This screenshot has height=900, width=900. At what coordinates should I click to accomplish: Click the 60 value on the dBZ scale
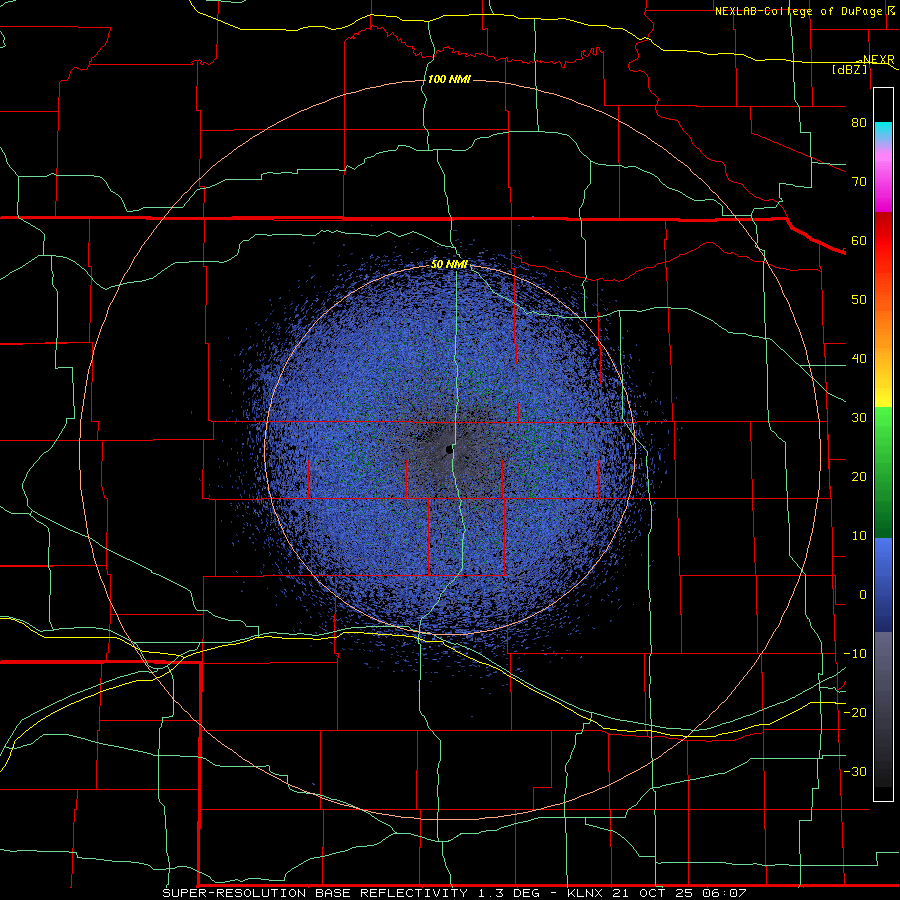pyautogui.click(x=859, y=241)
